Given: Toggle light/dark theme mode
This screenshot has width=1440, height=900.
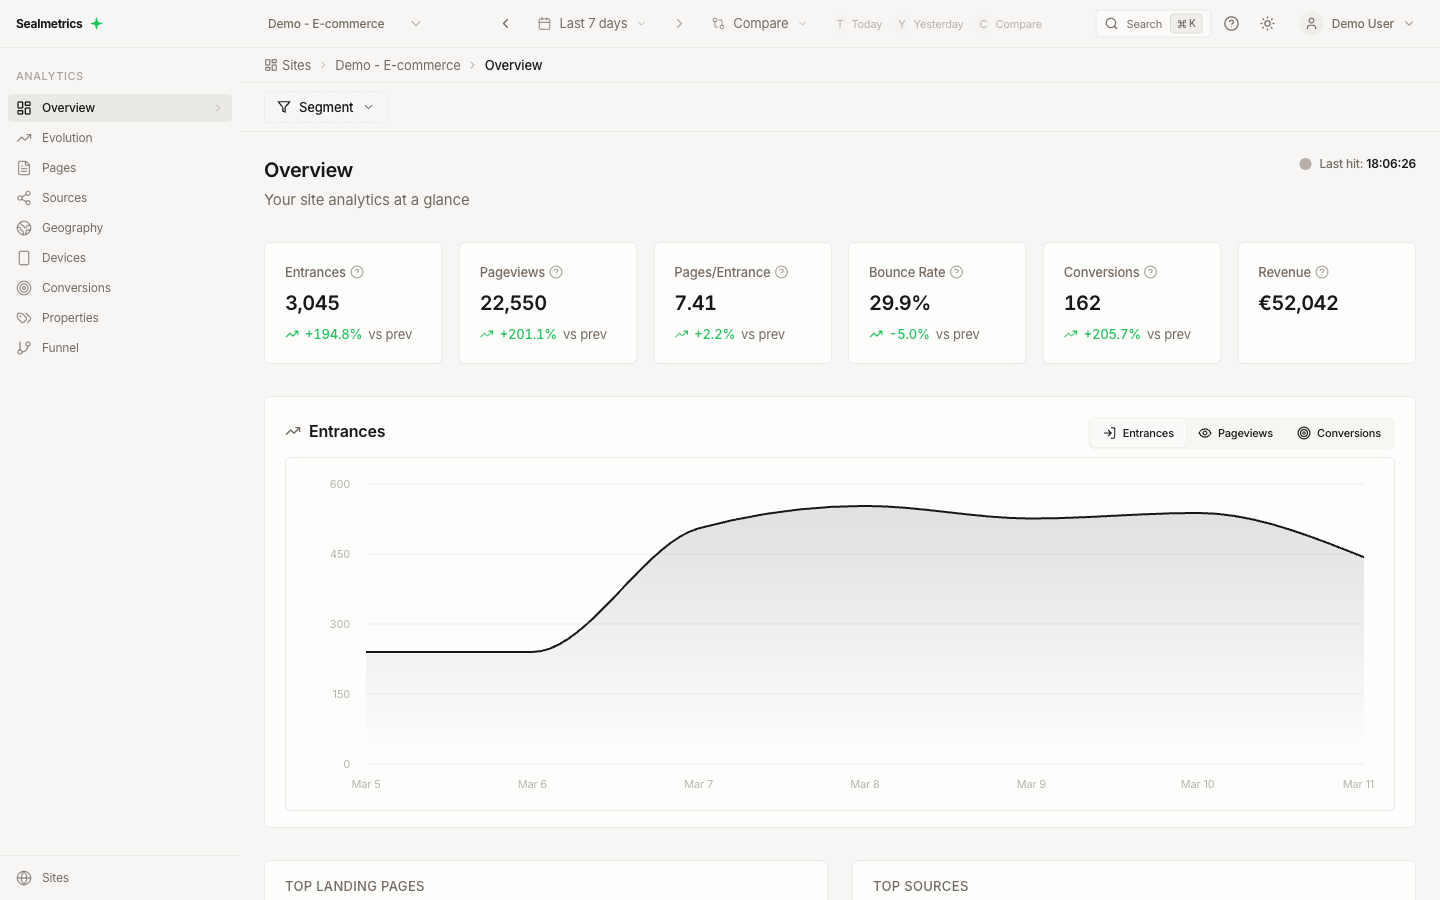Looking at the screenshot, I should pyautogui.click(x=1267, y=23).
